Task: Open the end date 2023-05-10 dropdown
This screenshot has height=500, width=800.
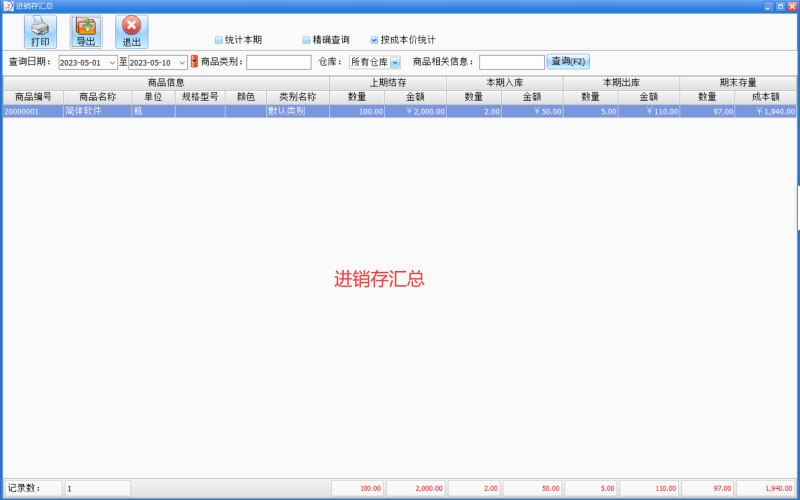Action: tap(182, 63)
